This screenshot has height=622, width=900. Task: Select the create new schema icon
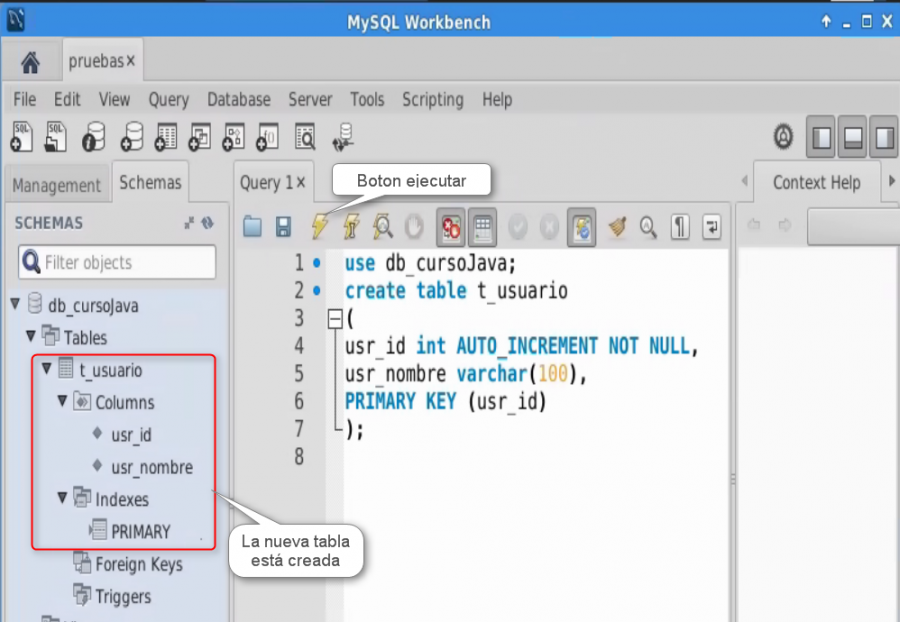[131, 136]
